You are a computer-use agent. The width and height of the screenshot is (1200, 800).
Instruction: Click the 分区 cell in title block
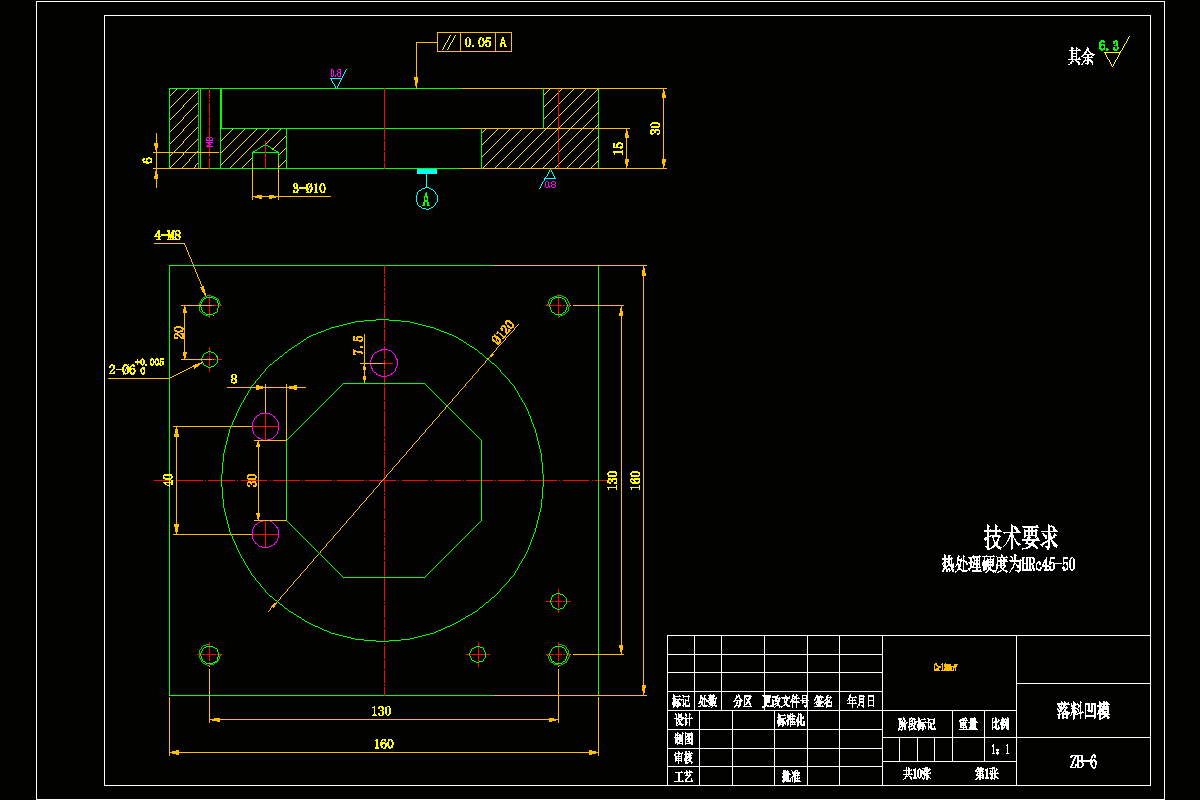coord(742,702)
